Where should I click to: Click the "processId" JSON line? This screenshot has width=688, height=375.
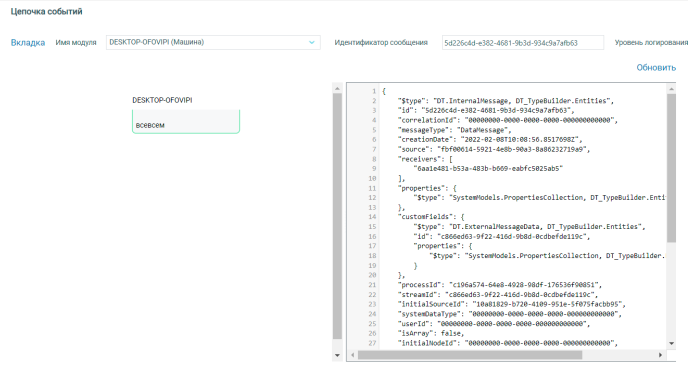[x=499, y=285]
